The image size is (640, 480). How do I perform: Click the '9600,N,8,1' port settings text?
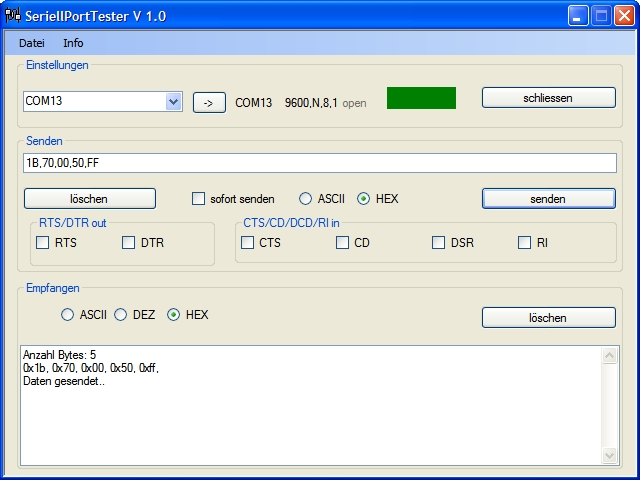pyautogui.click(x=311, y=103)
